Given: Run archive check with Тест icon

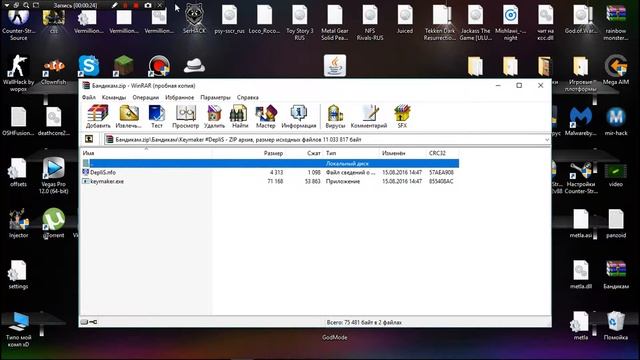Looking at the screenshot, I should (x=157, y=116).
